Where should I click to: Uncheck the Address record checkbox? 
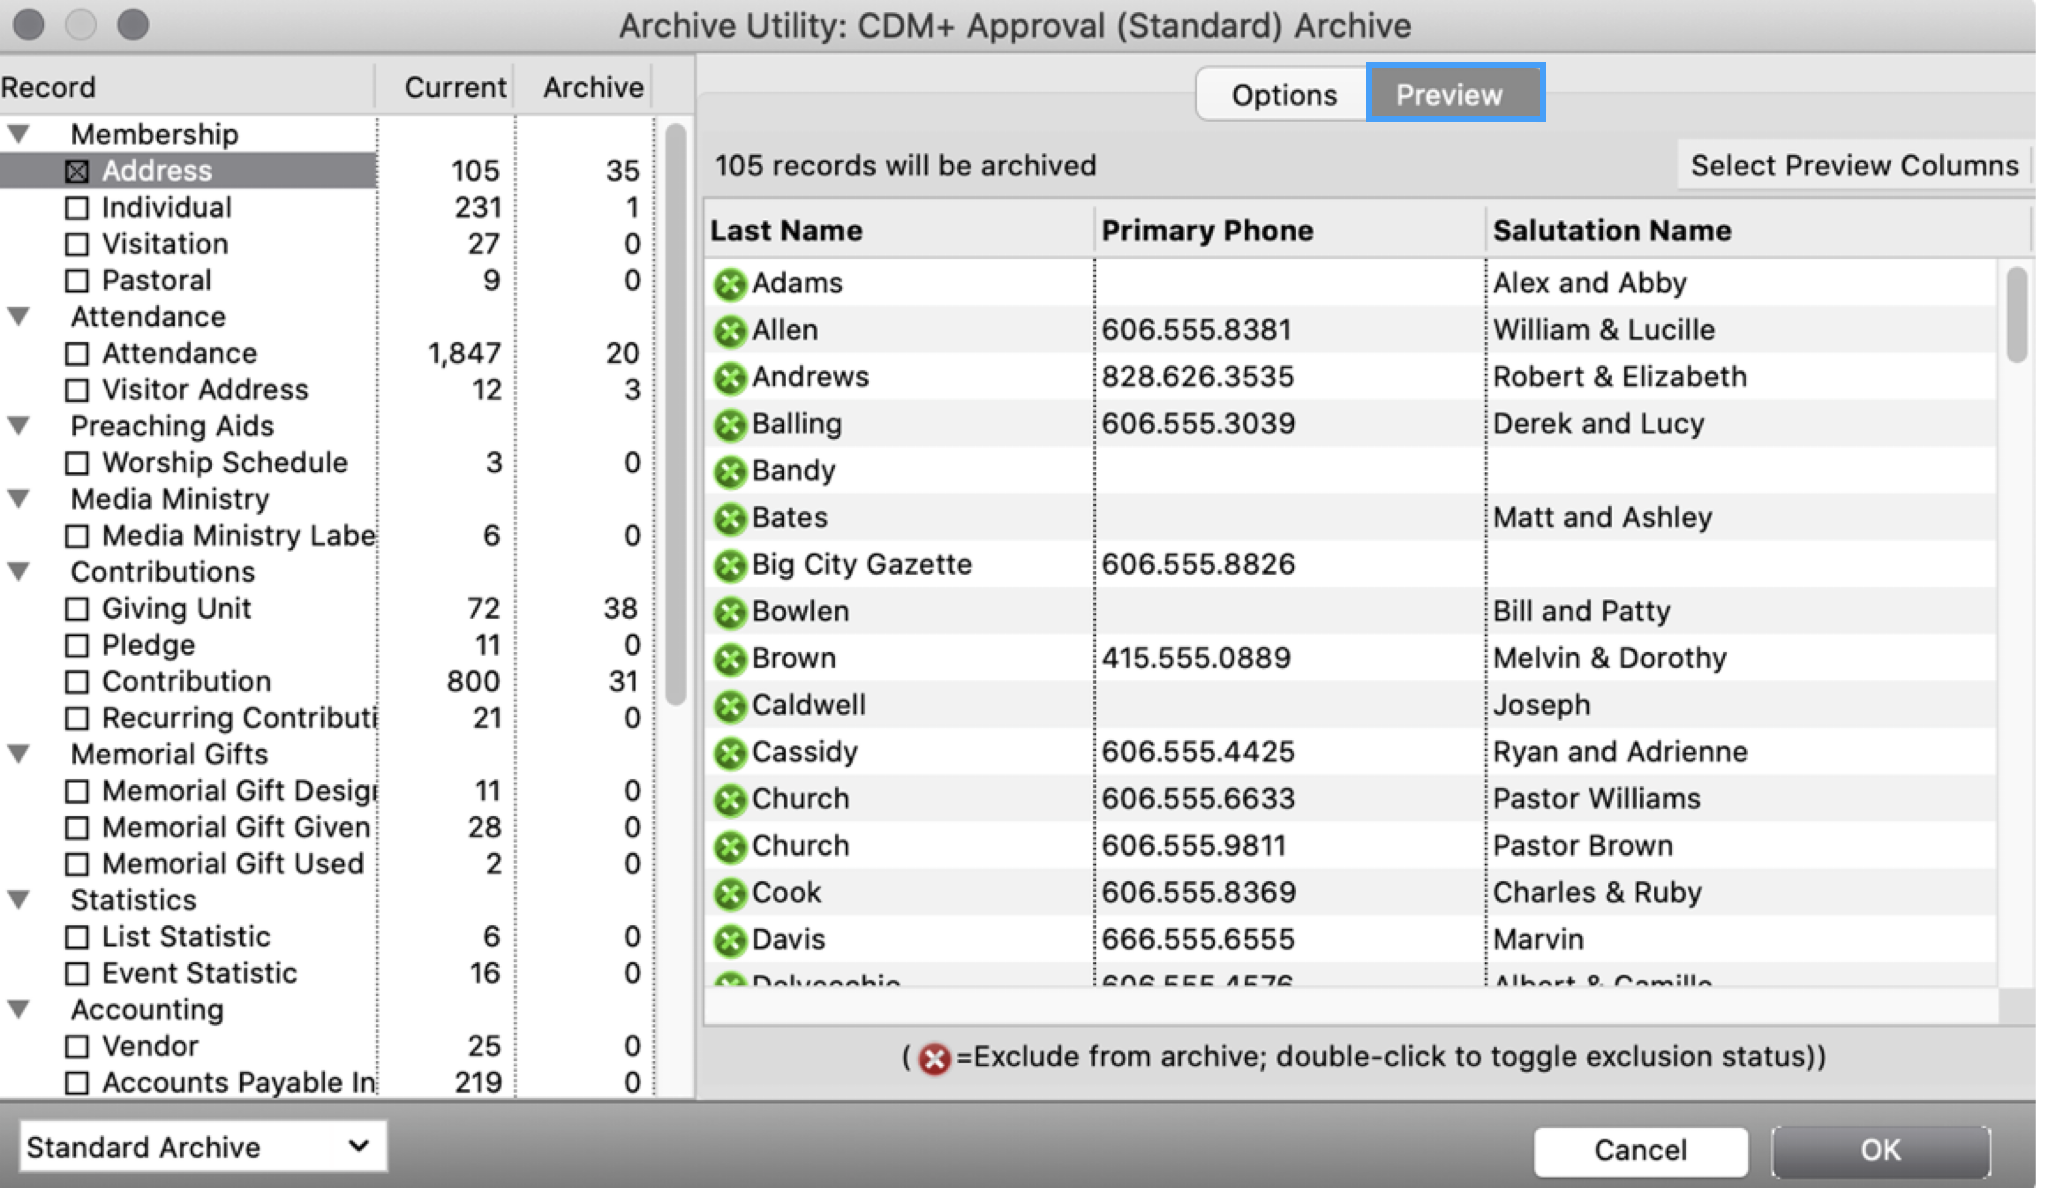point(75,170)
